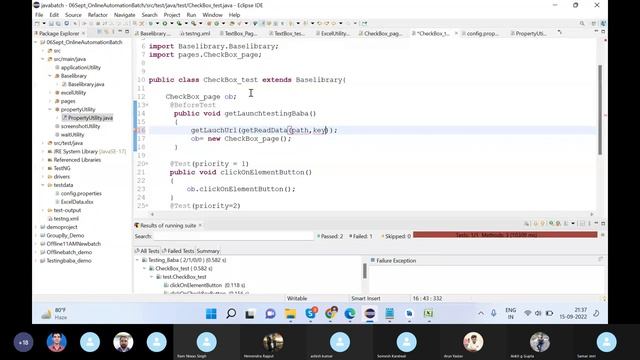The image size is (640, 360).
Task: Collapse the test.CheckBox_test results node
Action: [151, 276]
